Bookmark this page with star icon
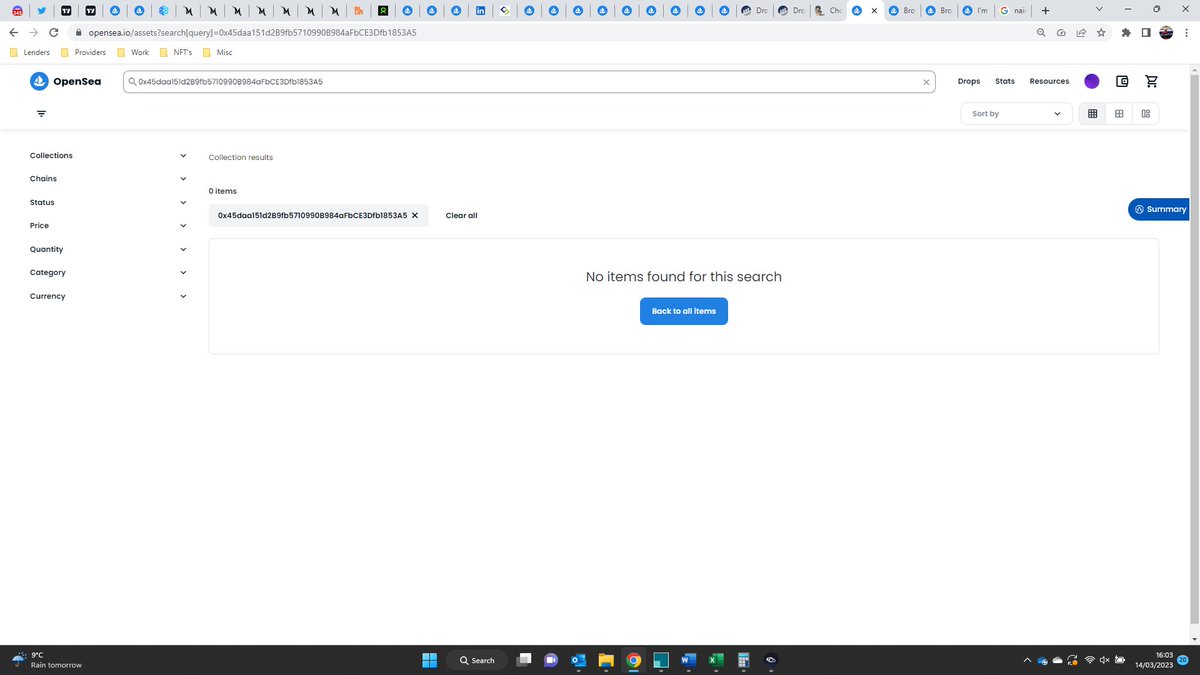 tap(1101, 32)
